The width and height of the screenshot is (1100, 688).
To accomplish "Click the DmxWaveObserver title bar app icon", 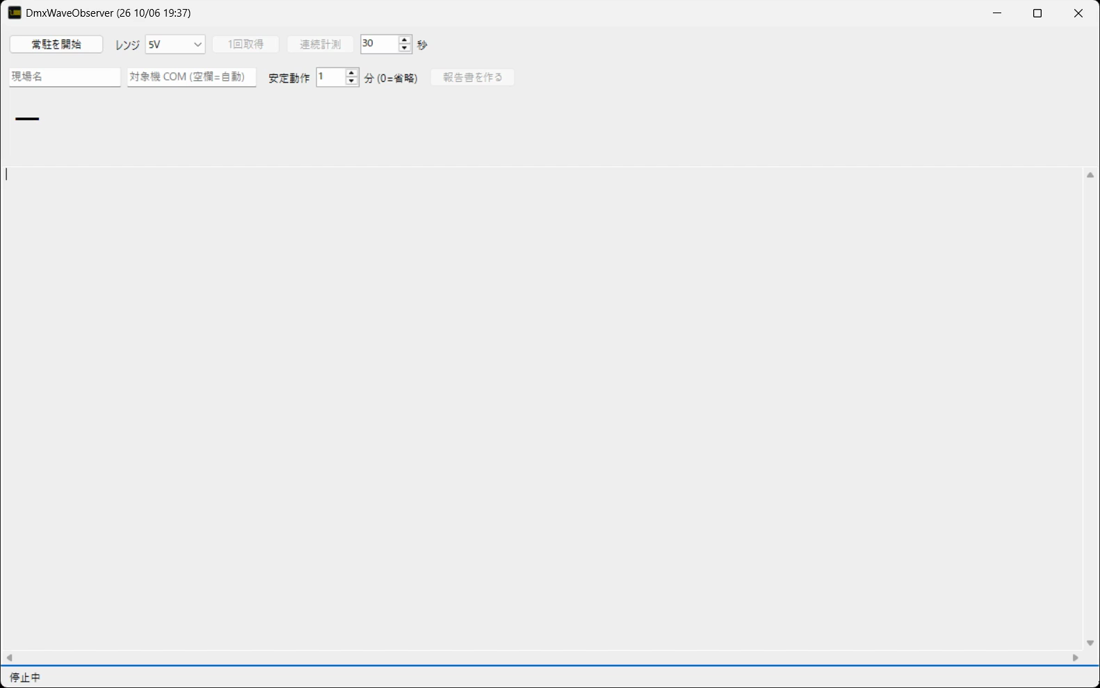I will [x=14, y=13].
